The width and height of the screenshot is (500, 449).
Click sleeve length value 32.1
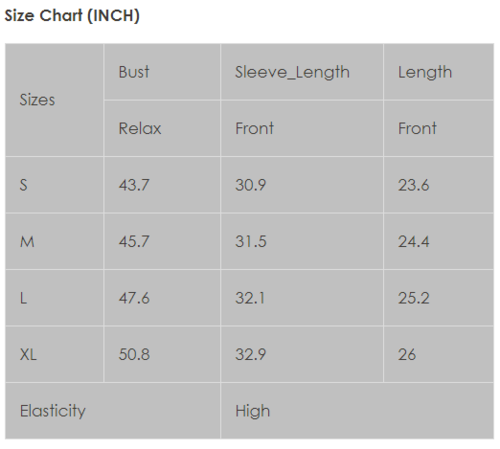[x=302, y=298]
